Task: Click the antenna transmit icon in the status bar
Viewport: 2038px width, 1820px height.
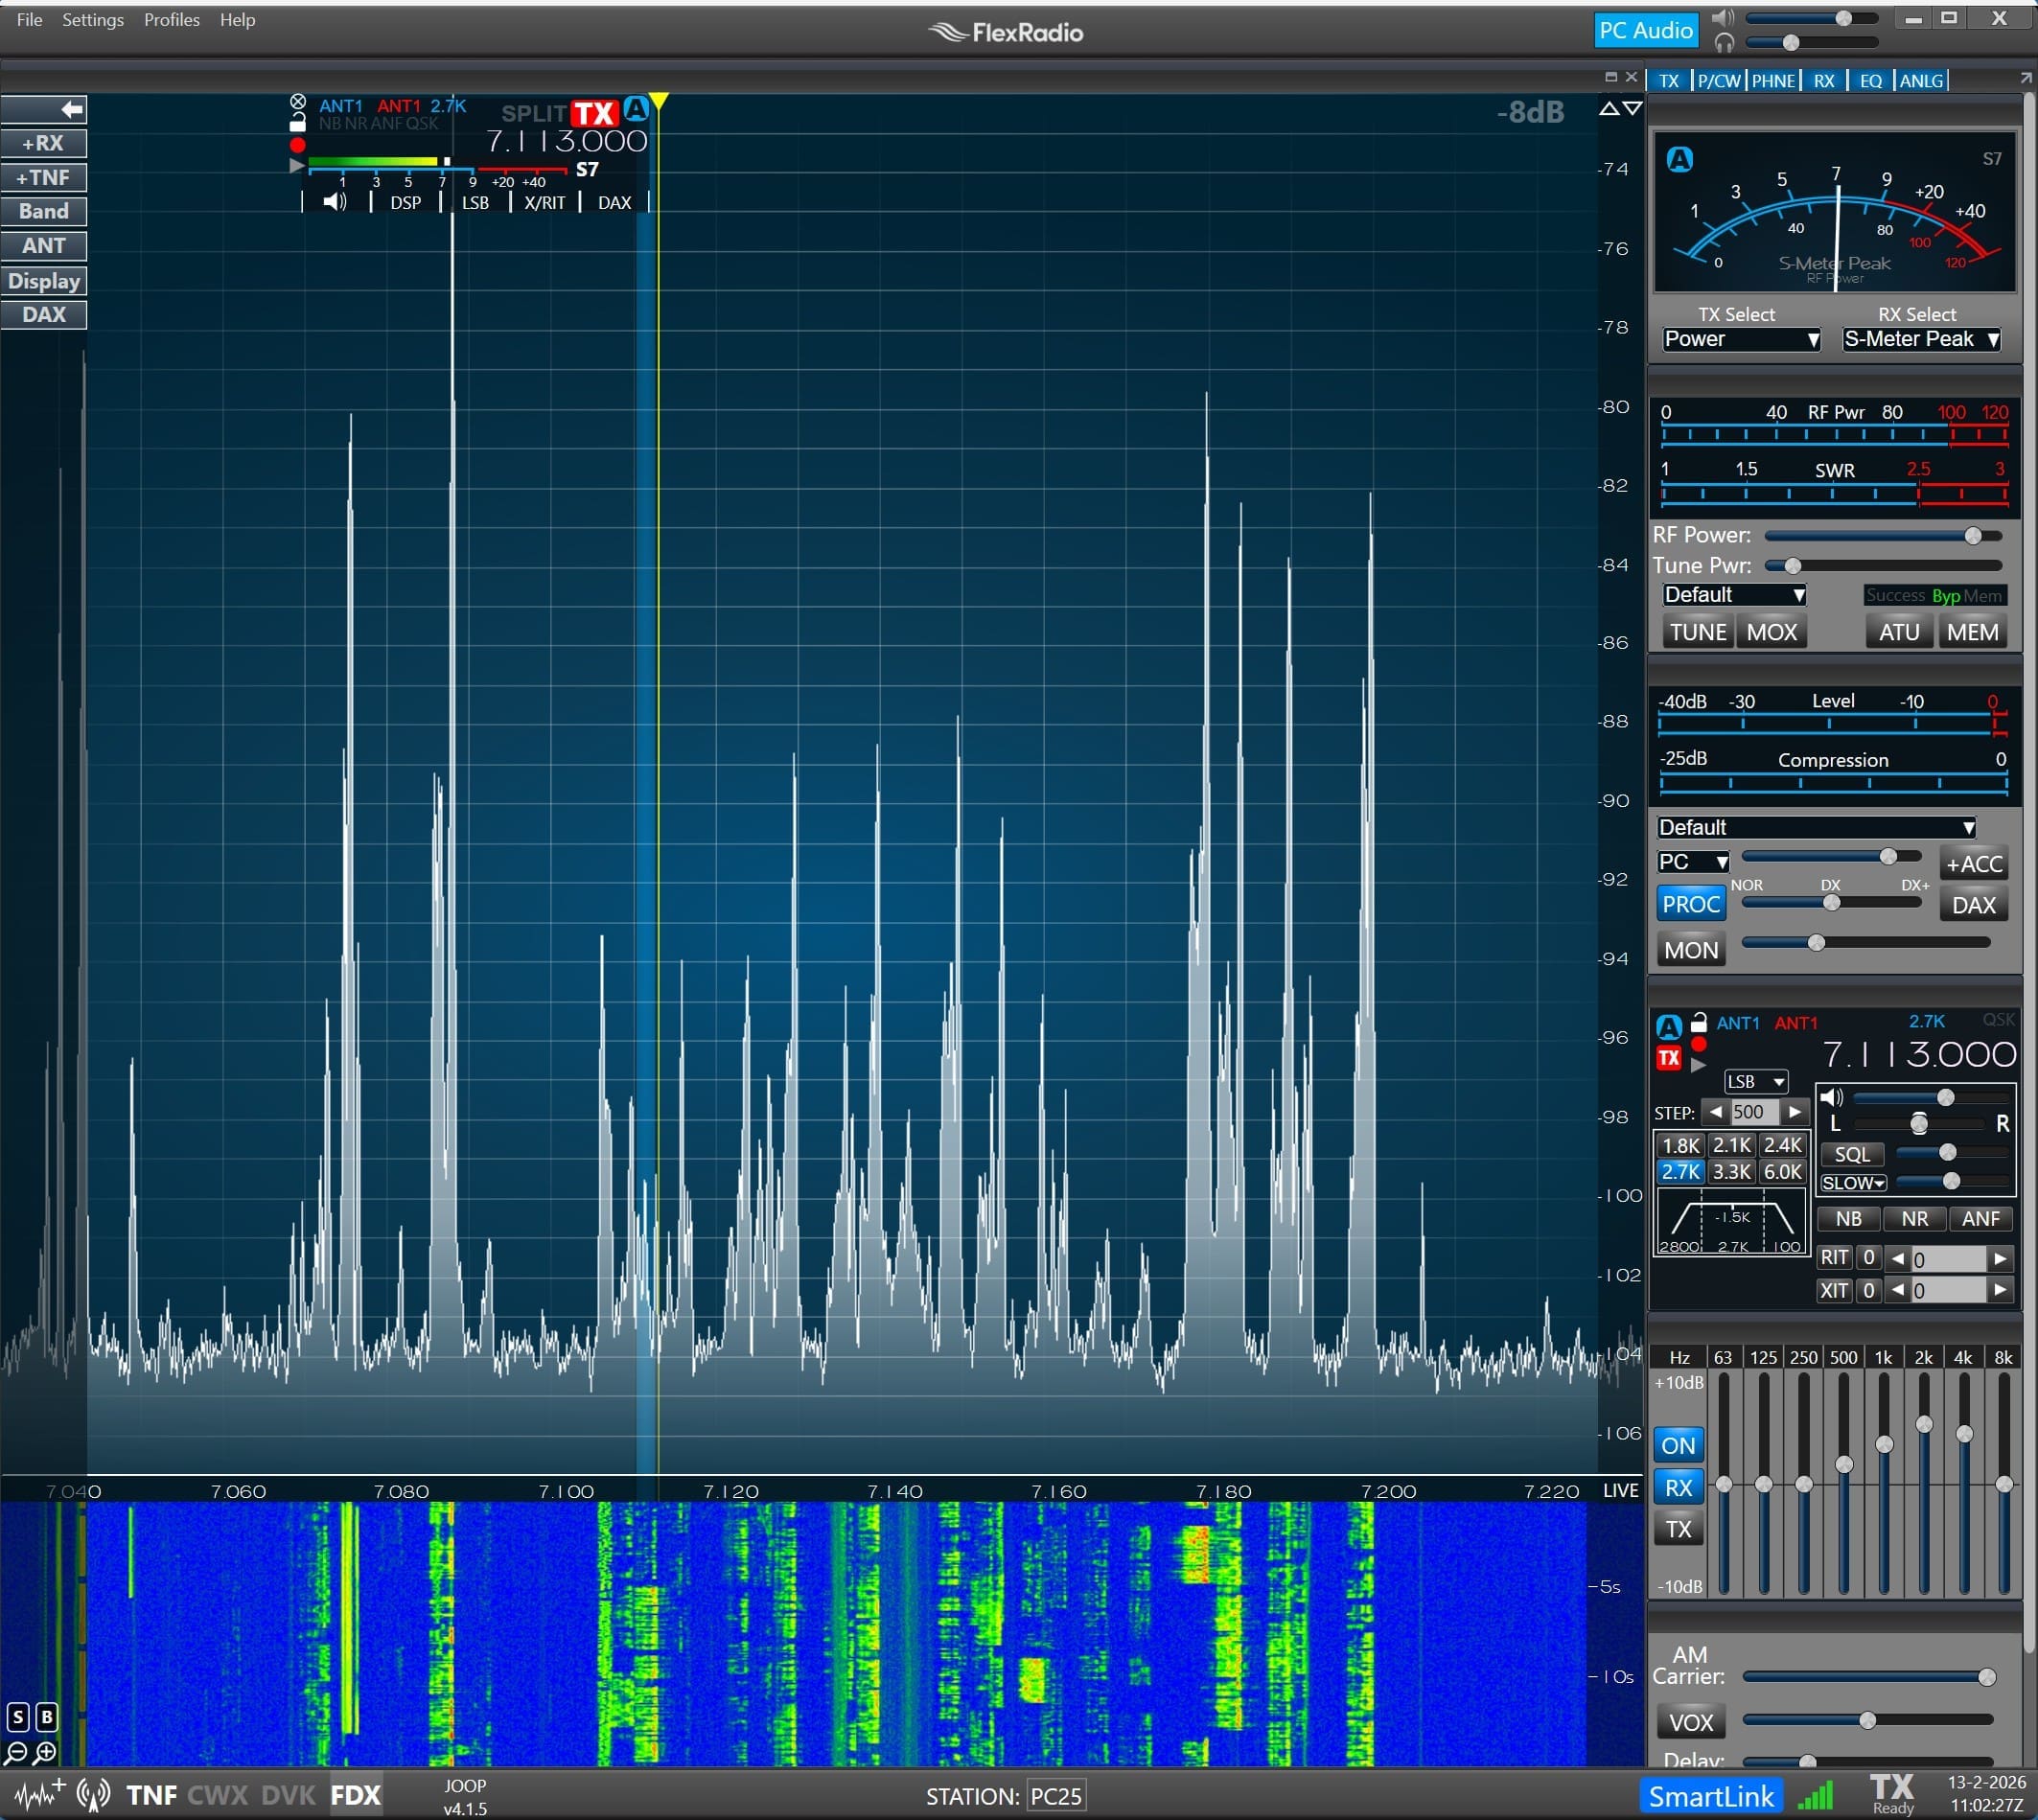Action: pyautogui.click(x=92, y=1794)
